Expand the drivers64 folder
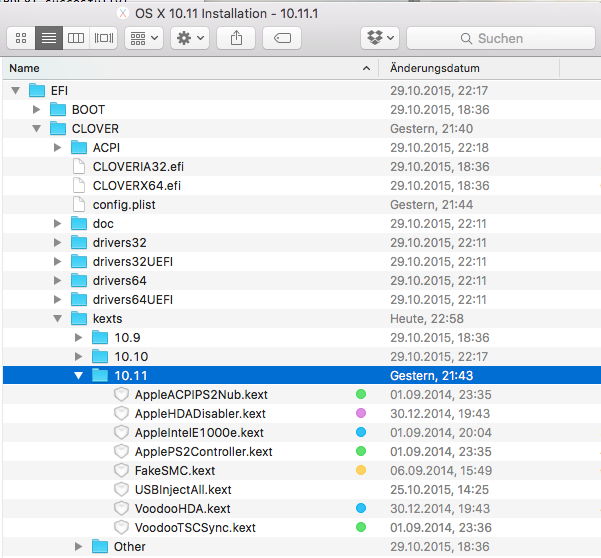The height and width of the screenshot is (558, 601). coord(57,281)
